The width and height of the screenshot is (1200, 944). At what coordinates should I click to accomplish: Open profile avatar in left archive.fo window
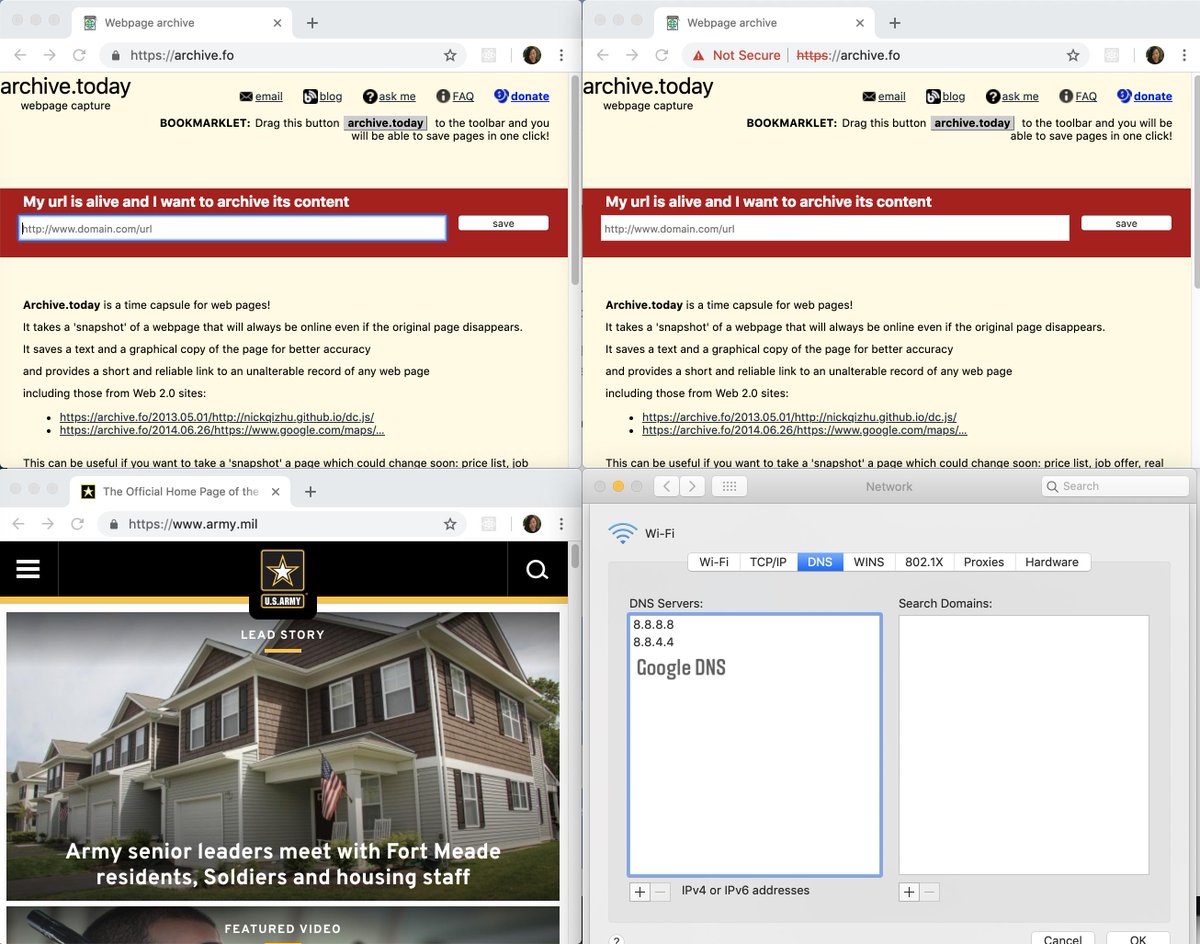(532, 55)
